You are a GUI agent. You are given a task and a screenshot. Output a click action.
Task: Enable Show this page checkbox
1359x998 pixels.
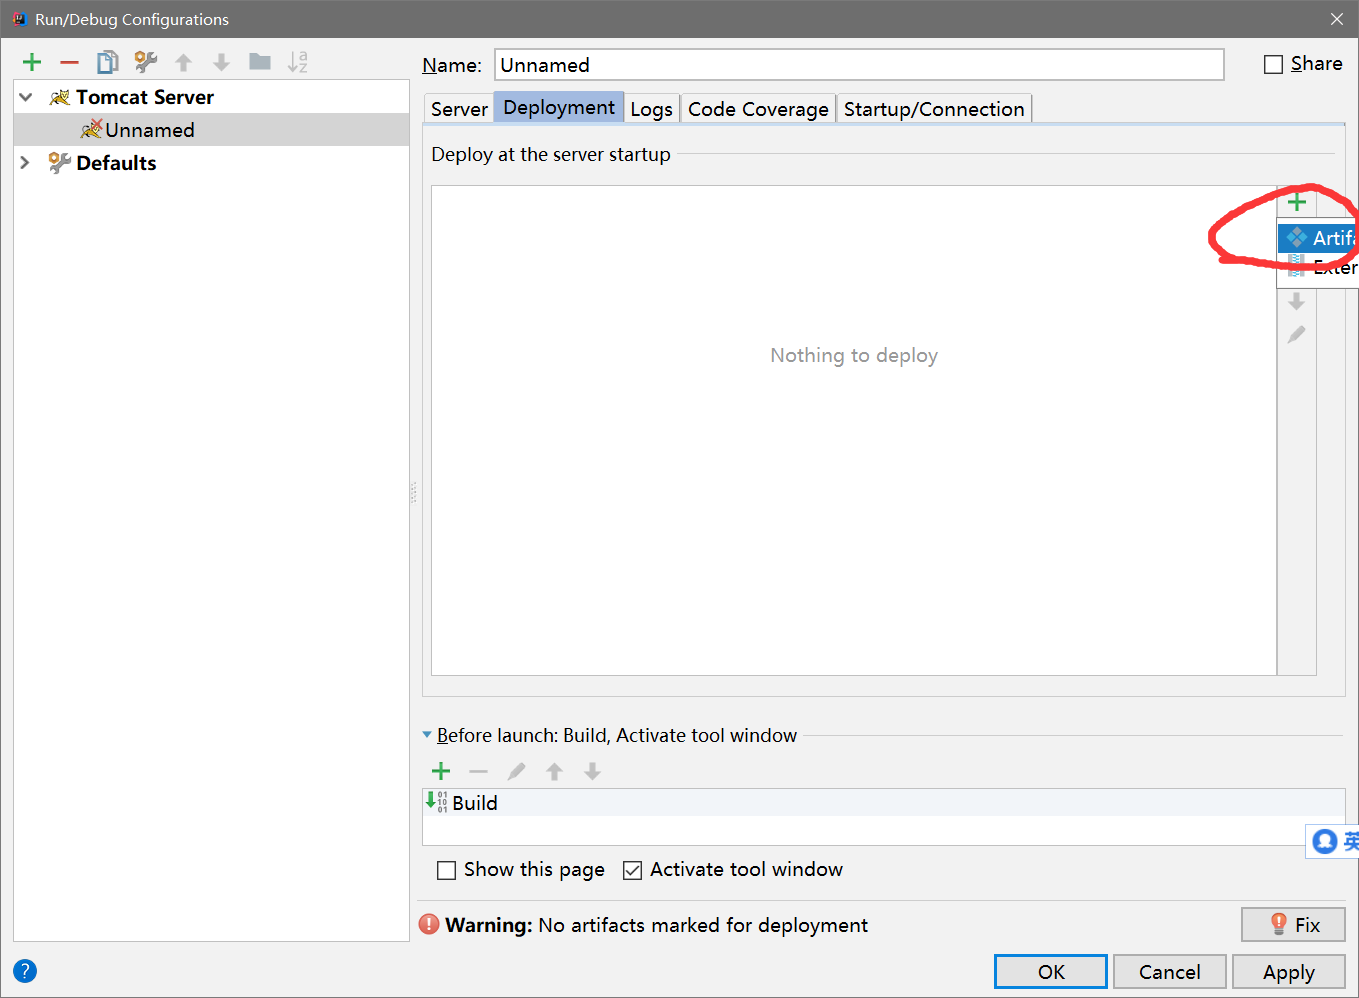coord(447,870)
